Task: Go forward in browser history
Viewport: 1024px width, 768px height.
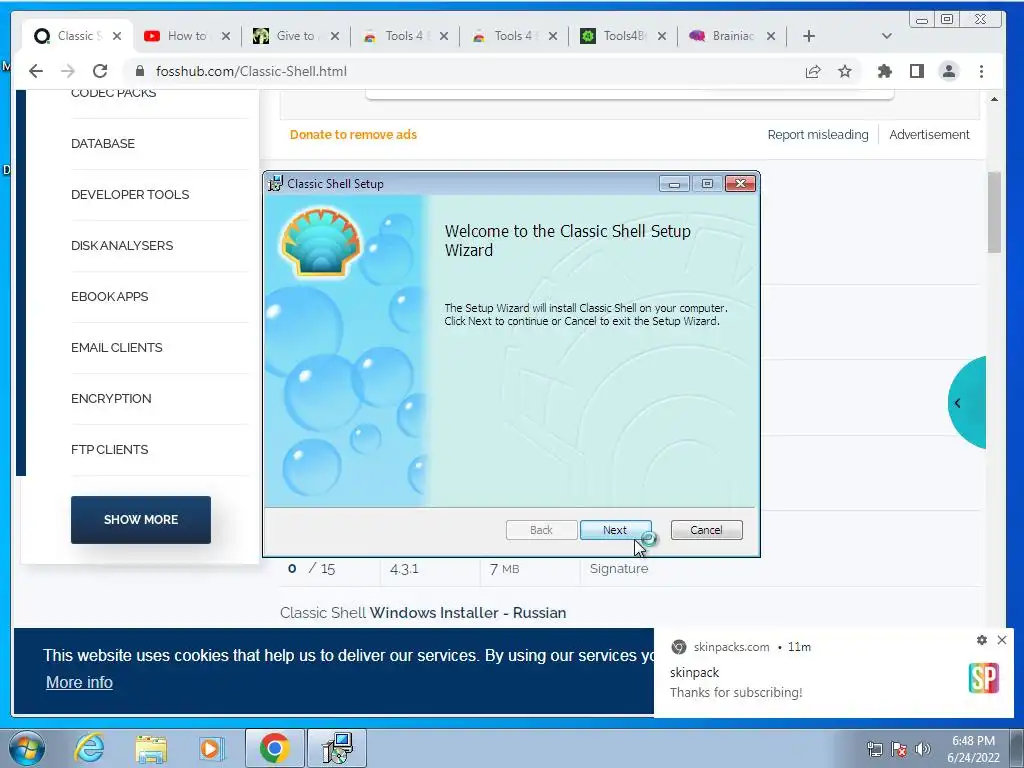Action: tap(68, 71)
